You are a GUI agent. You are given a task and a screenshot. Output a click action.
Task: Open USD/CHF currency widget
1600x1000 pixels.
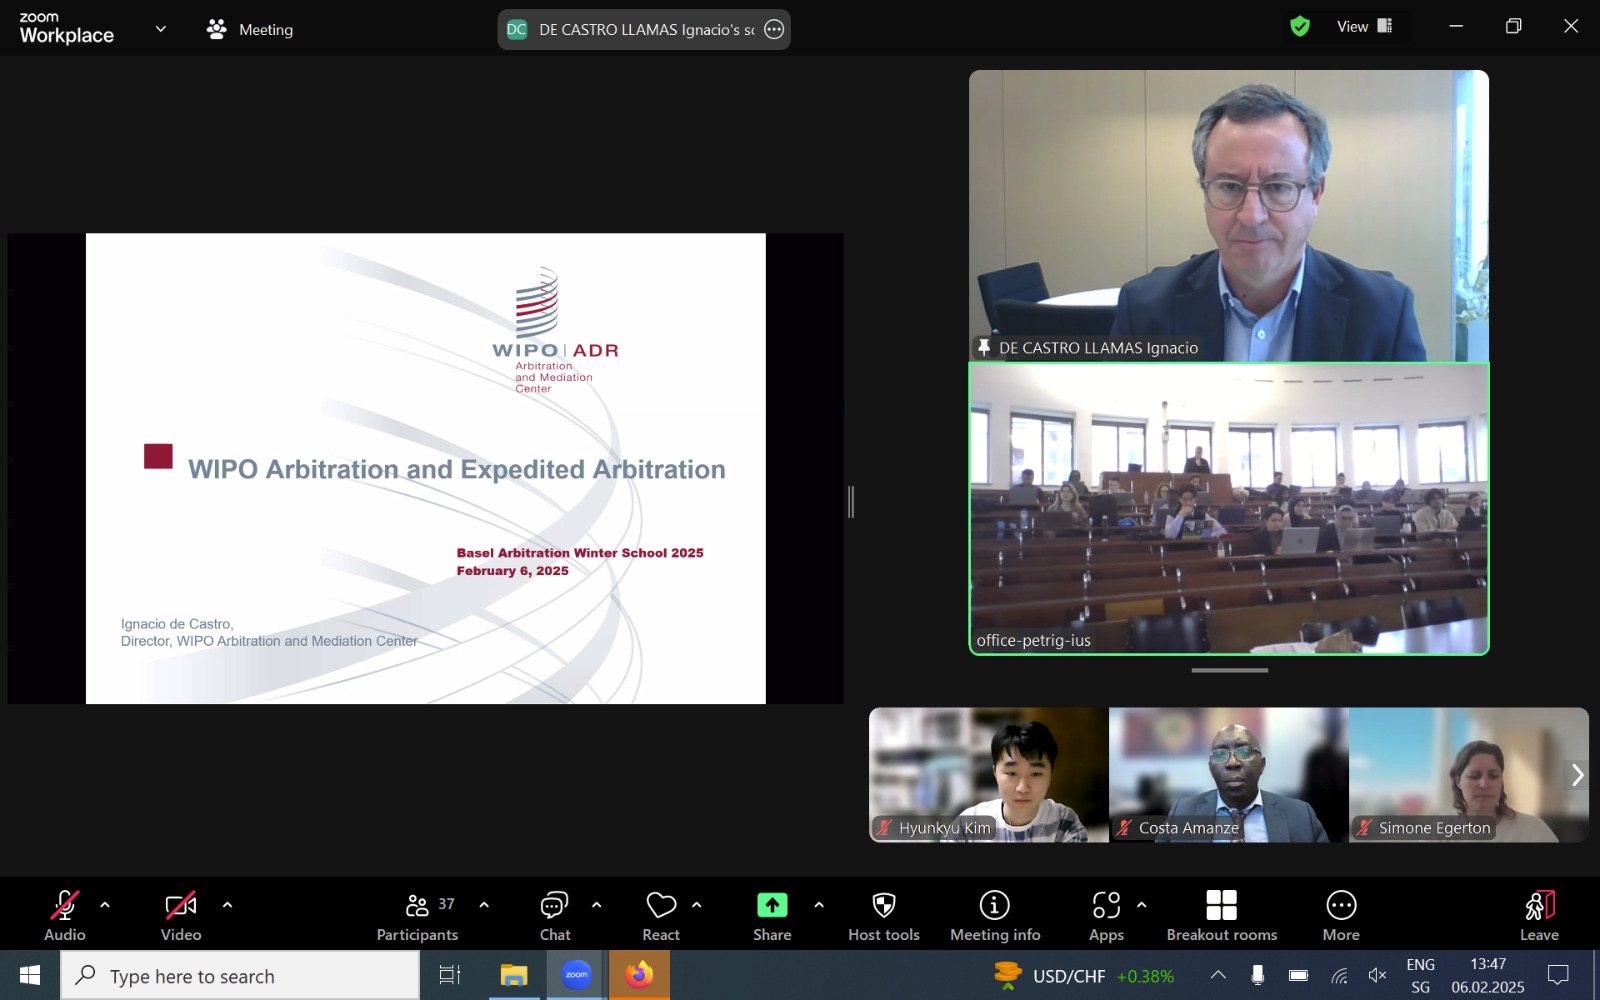tap(1085, 976)
